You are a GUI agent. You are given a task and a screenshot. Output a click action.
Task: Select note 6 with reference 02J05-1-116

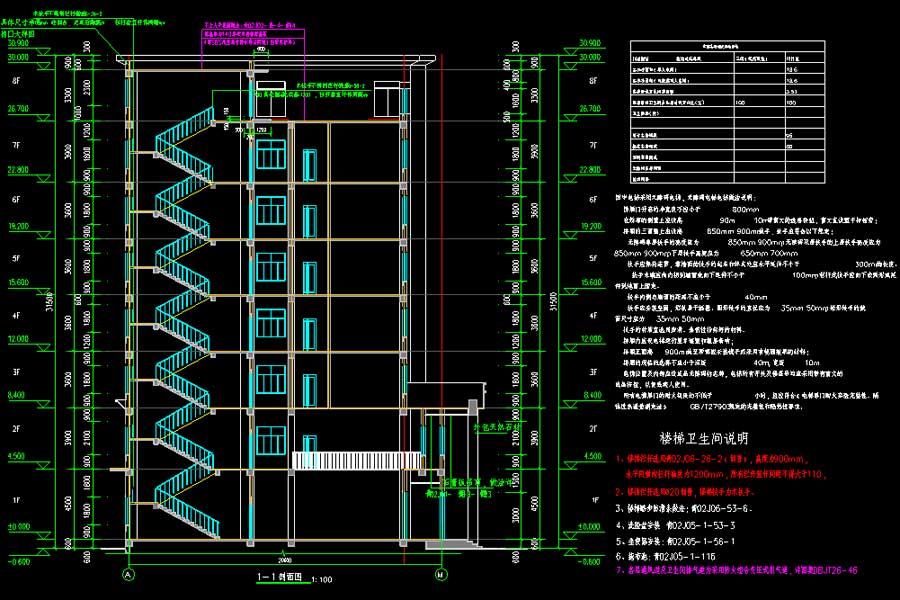pyautogui.click(x=665, y=556)
